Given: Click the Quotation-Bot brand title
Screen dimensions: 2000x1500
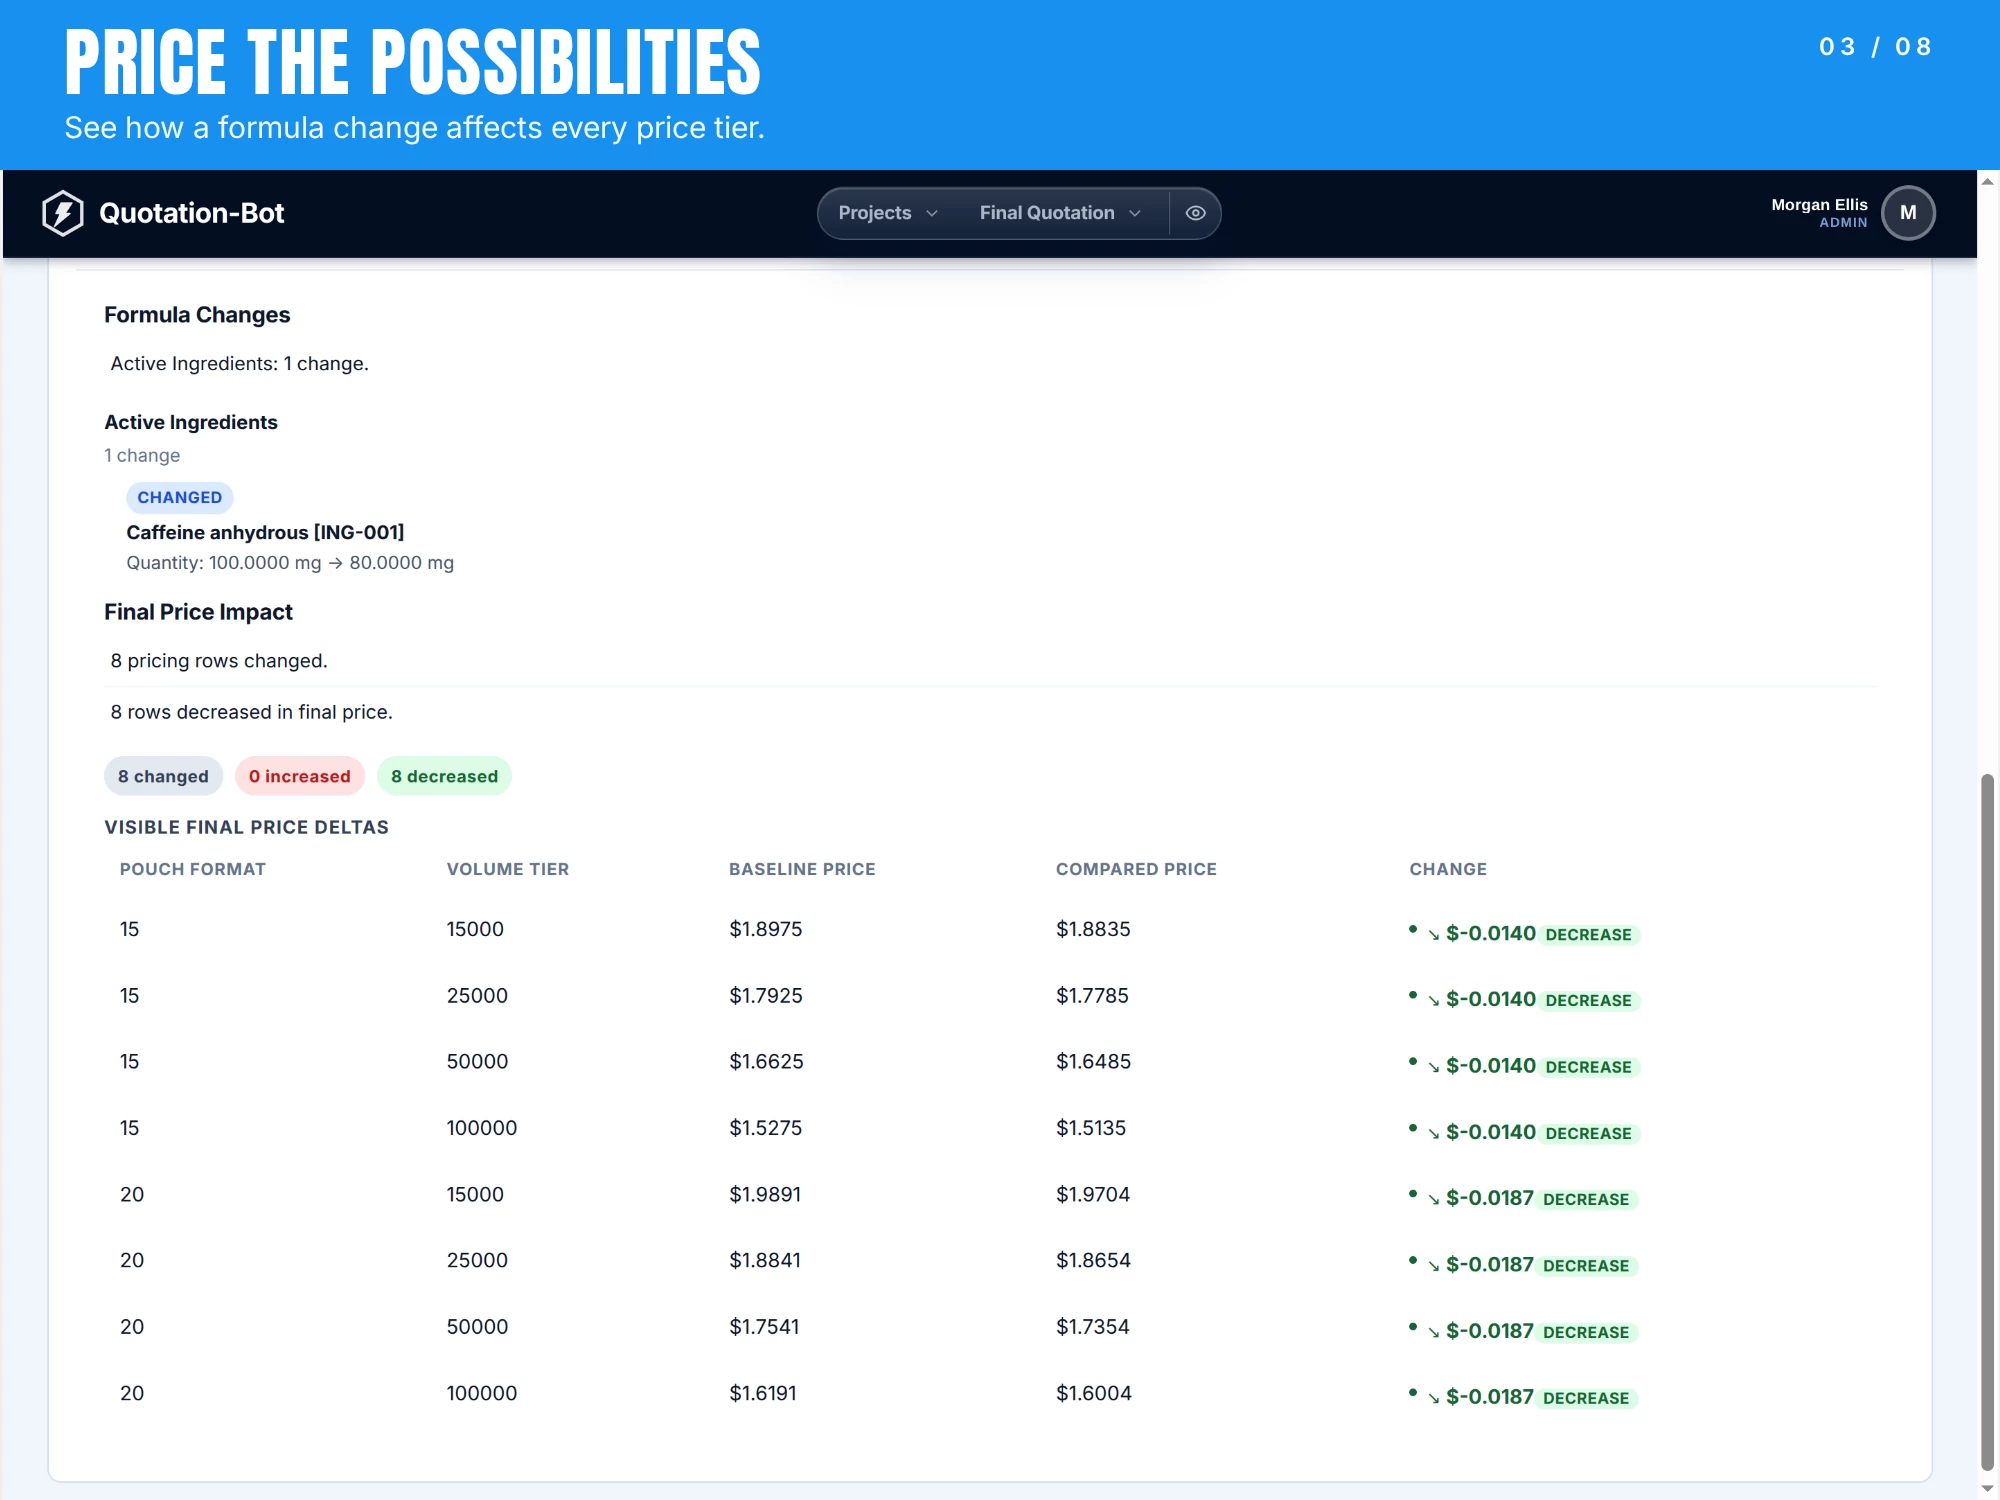Looking at the screenshot, I should 191,213.
